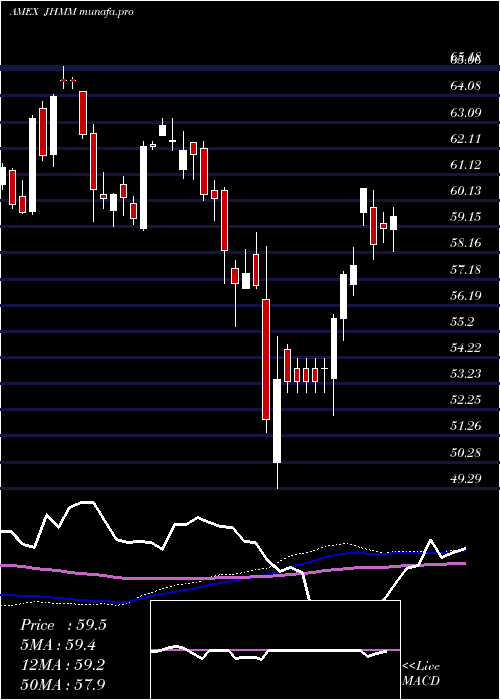Click the 50.28 price axis label
This screenshot has height=700, width=500.
[466, 453]
